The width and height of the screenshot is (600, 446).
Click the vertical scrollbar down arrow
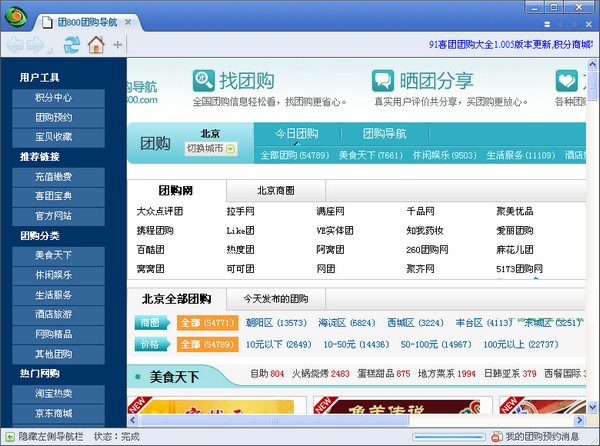[x=592, y=407]
